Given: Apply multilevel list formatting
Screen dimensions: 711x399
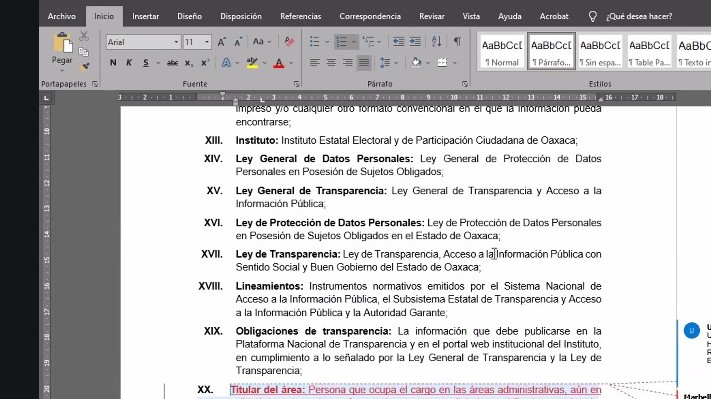Looking at the screenshot, I should click(x=369, y=42).
